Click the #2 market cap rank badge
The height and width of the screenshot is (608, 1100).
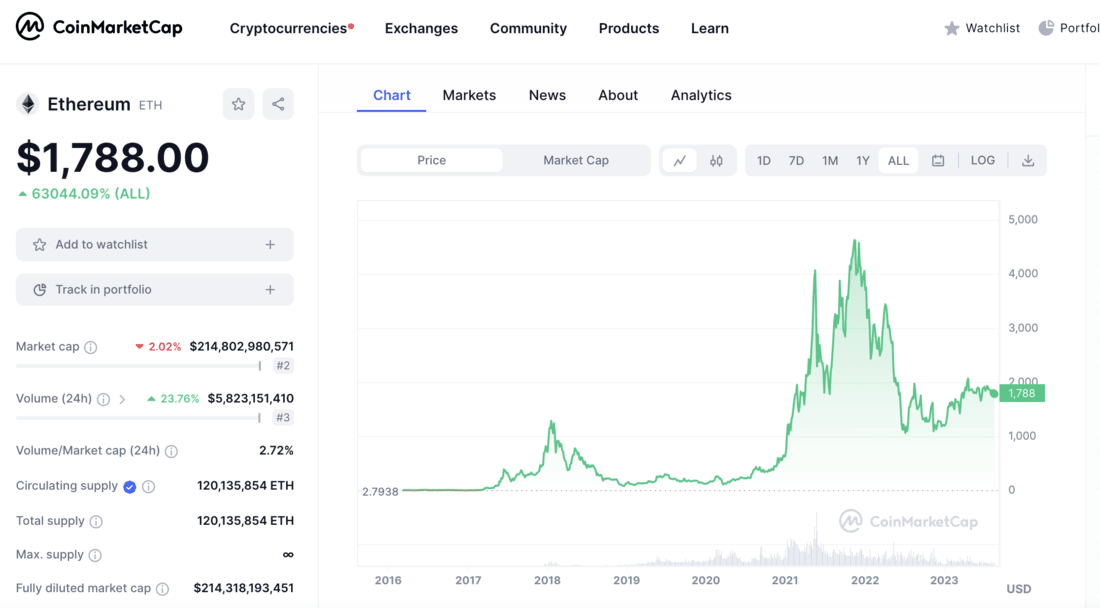[x=283, y=365]
